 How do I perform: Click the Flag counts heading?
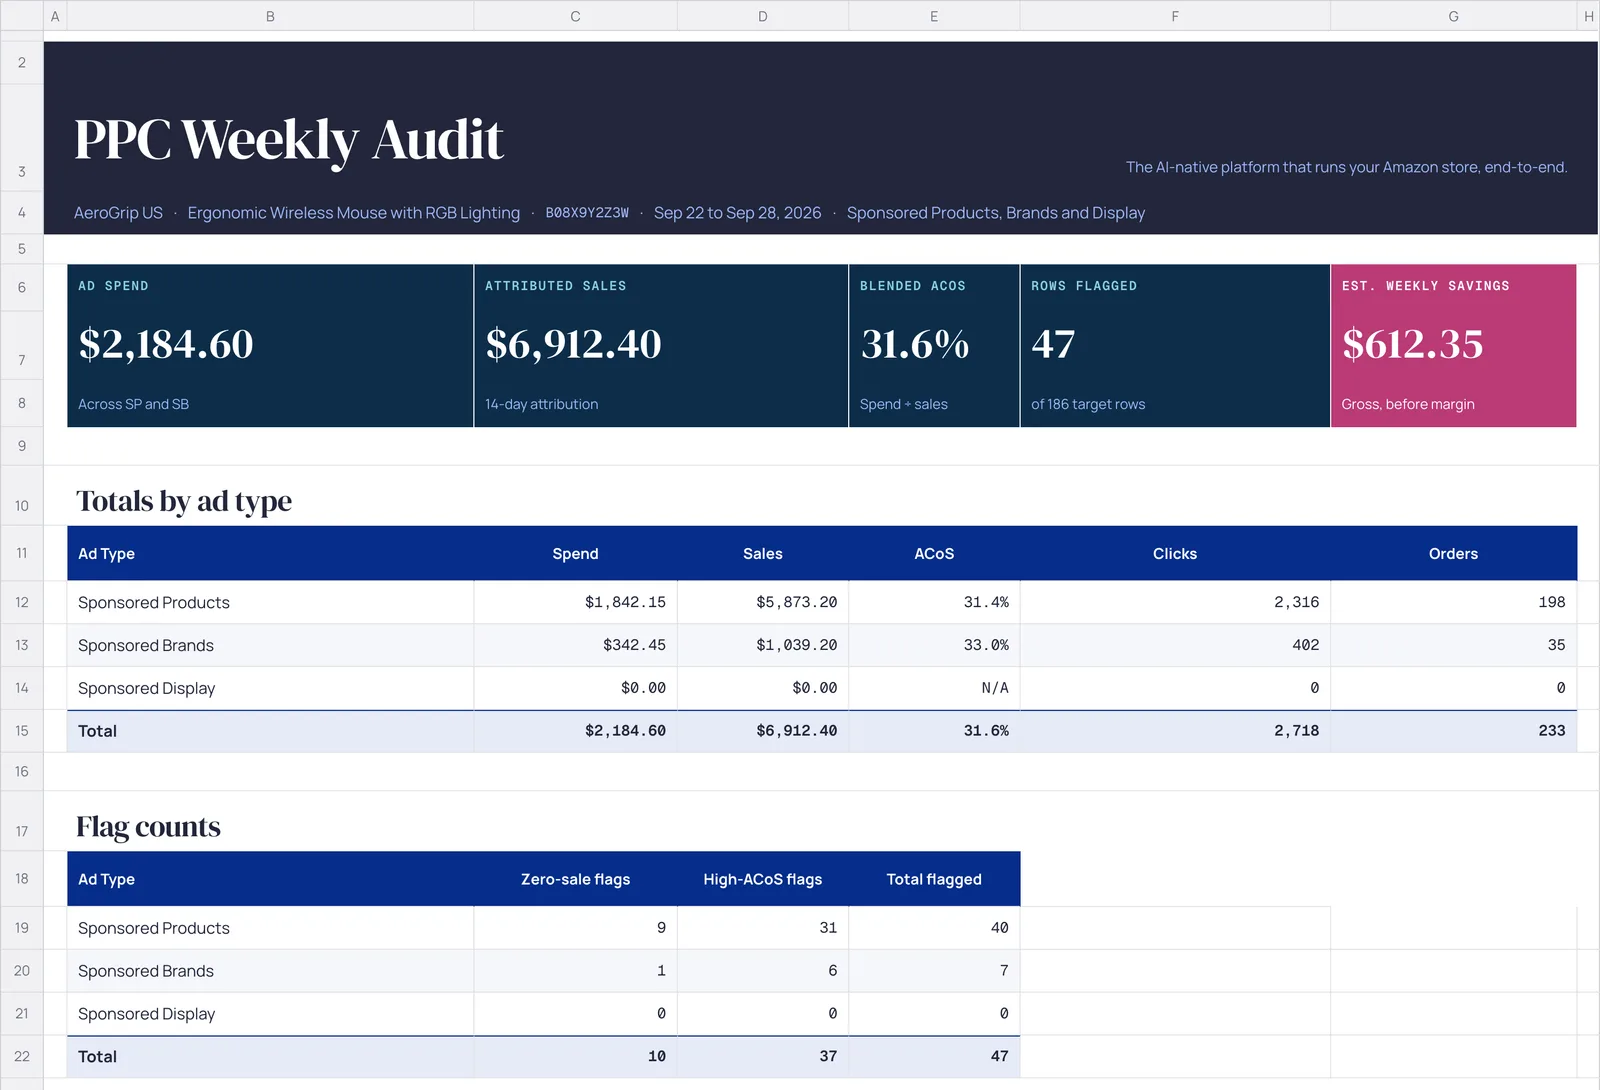tap(148, 827)
